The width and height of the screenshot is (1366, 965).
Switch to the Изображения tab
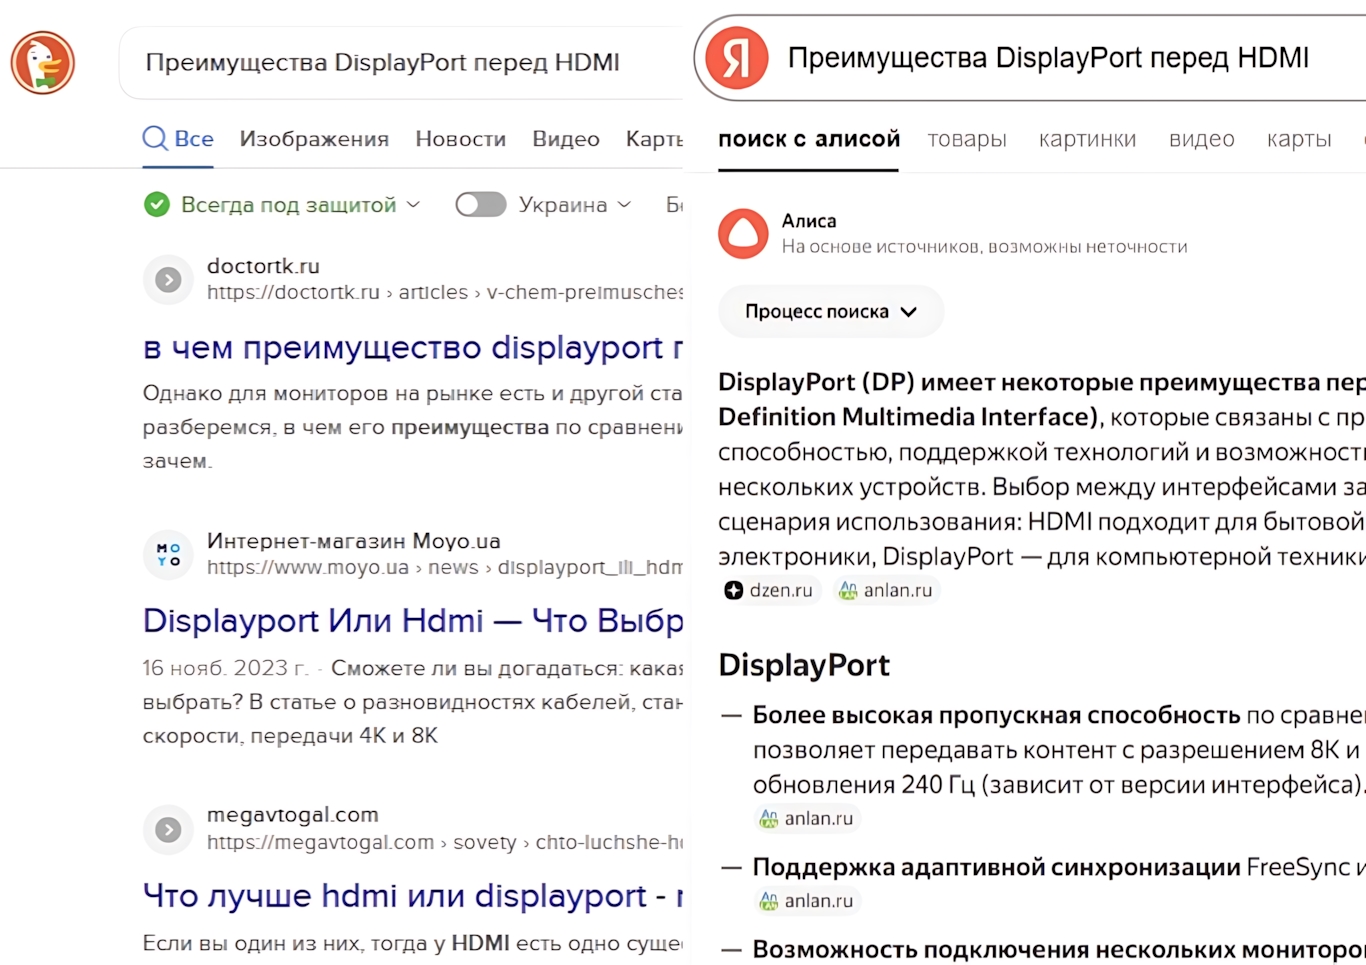point(314,139)
